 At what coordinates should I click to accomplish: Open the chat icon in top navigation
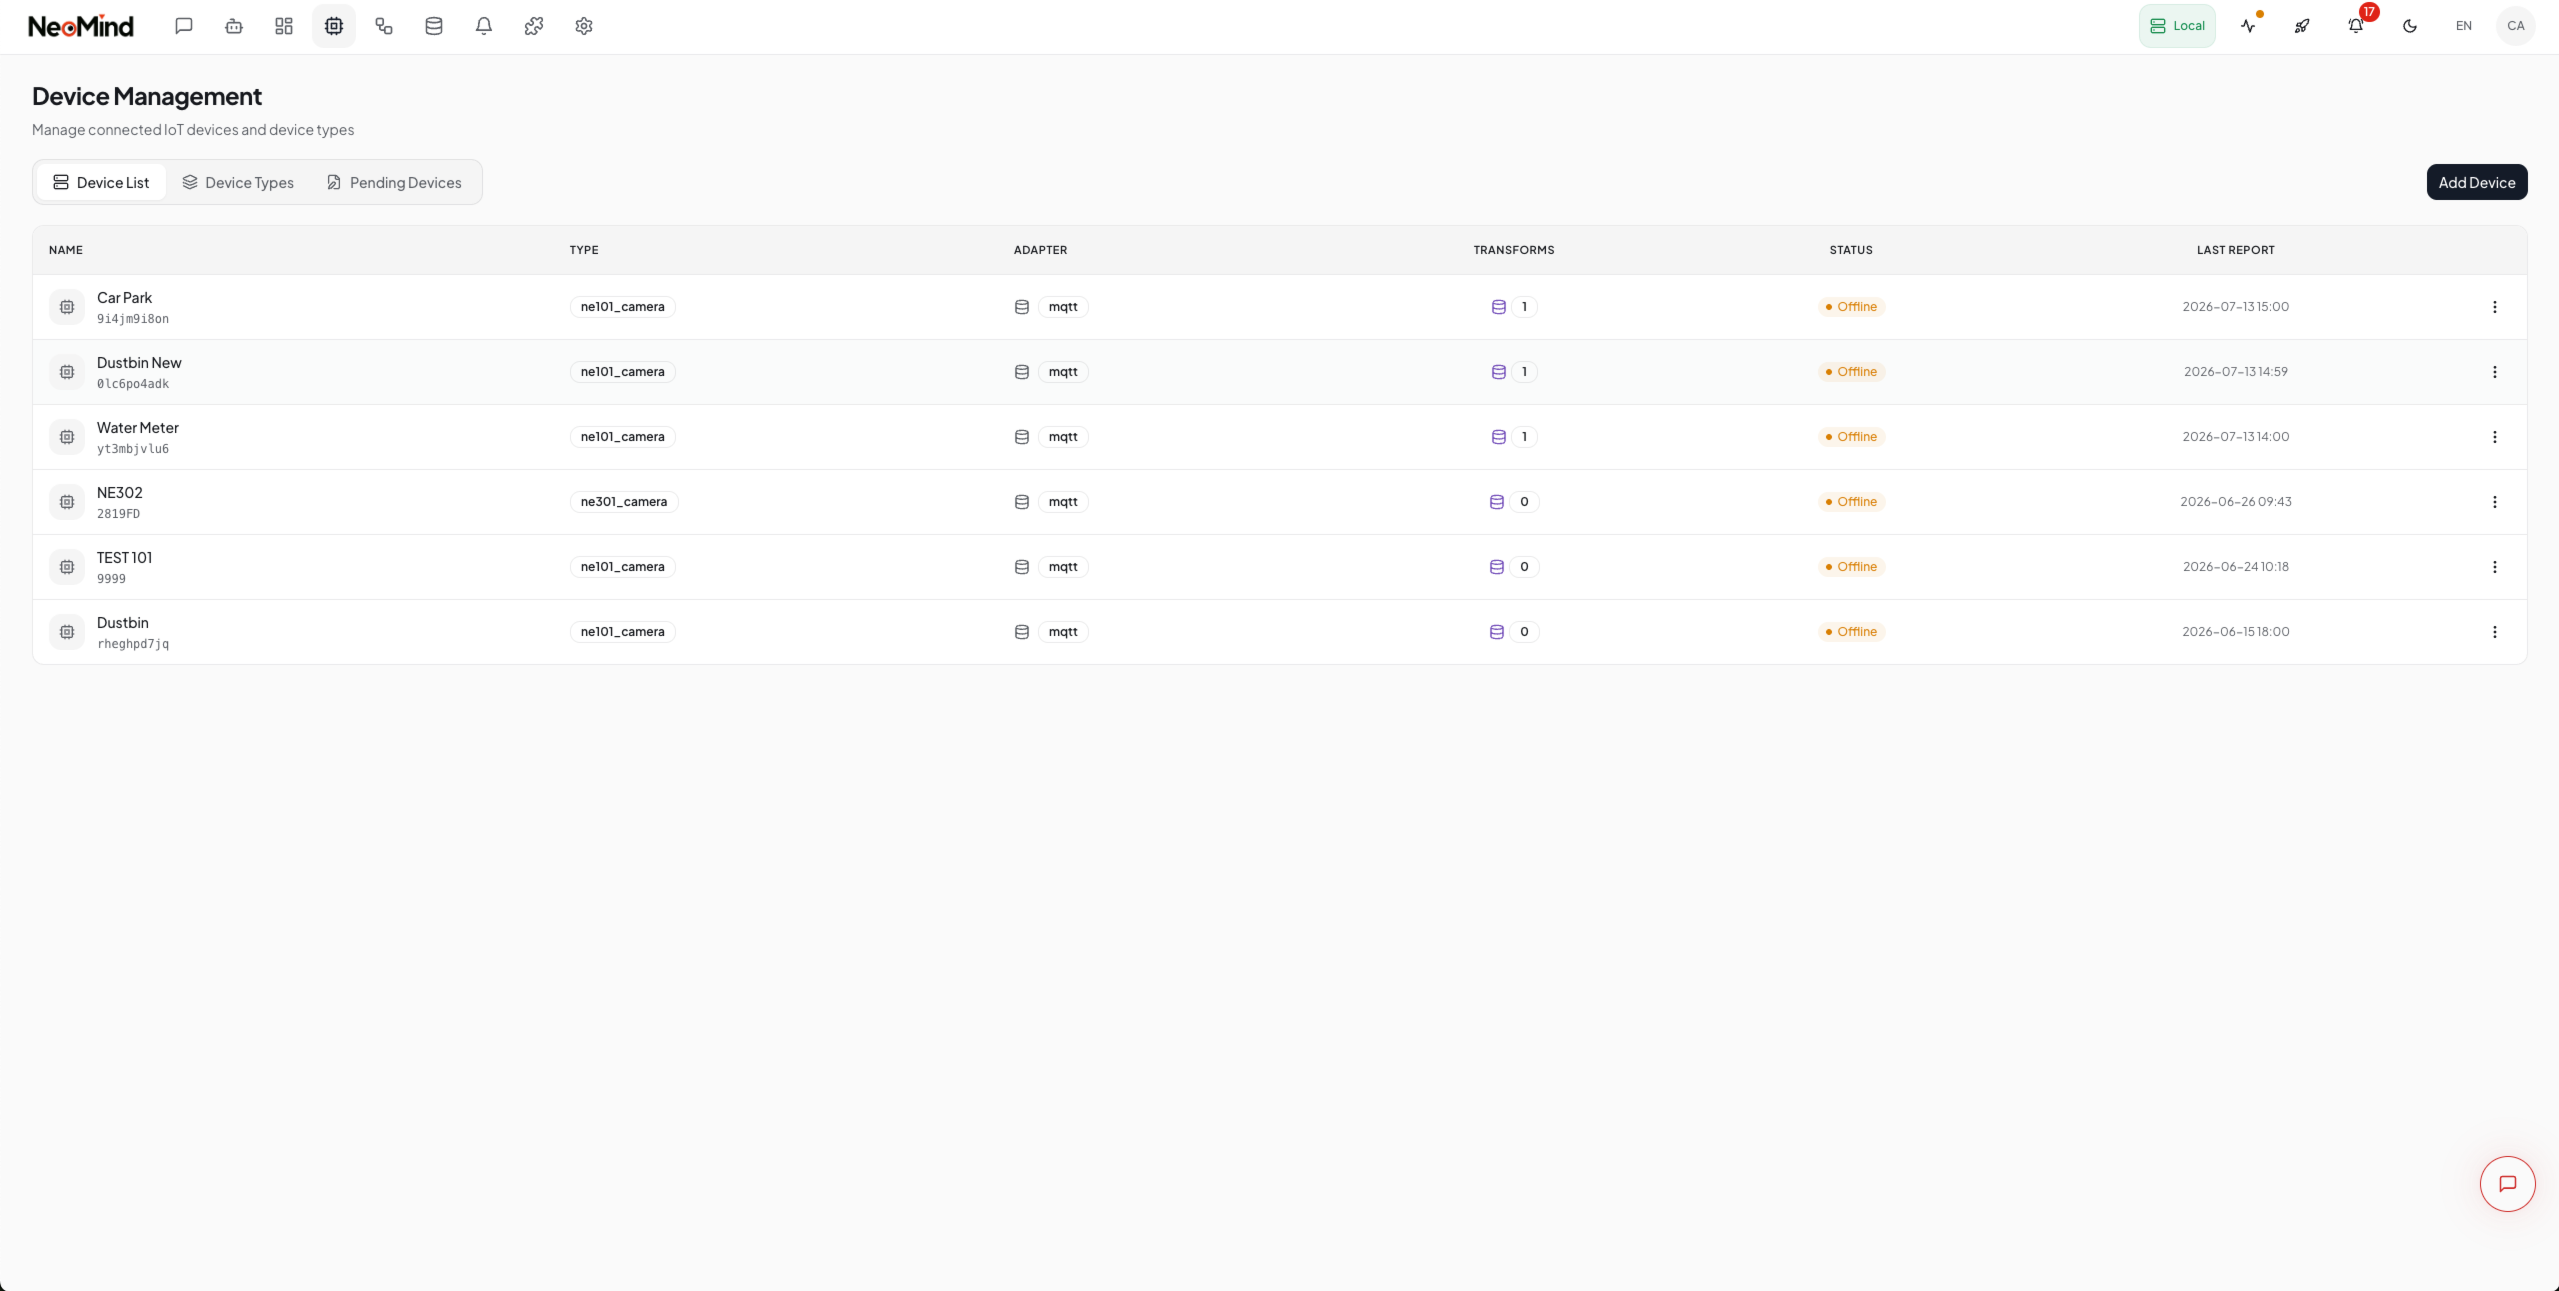pyautogui.click(x=184, y=26)
